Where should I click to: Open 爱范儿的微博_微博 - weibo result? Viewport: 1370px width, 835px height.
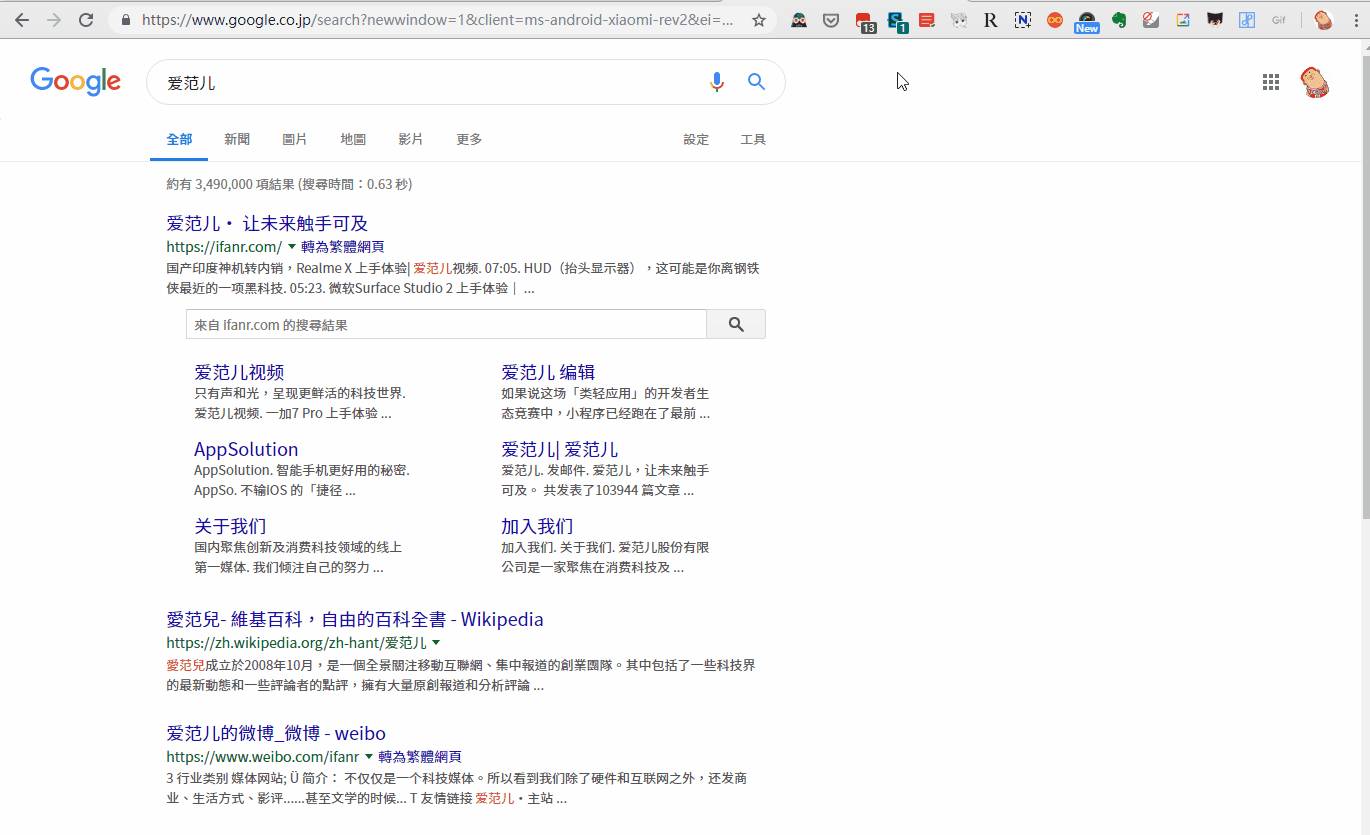[x=276, y=733]
